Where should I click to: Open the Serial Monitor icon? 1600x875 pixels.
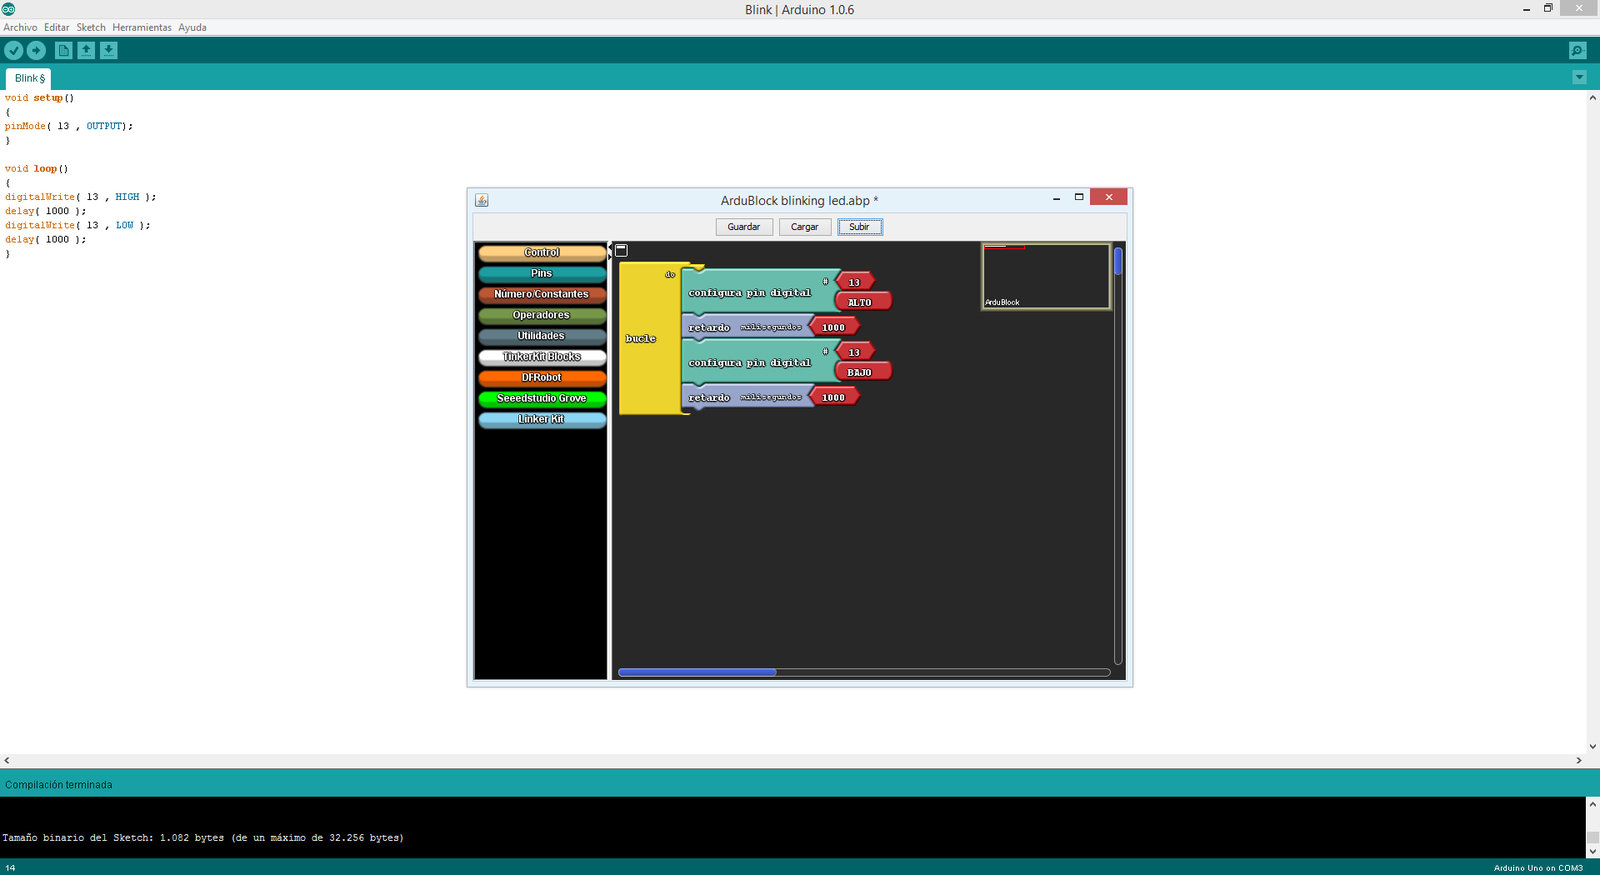point(1577,50)
